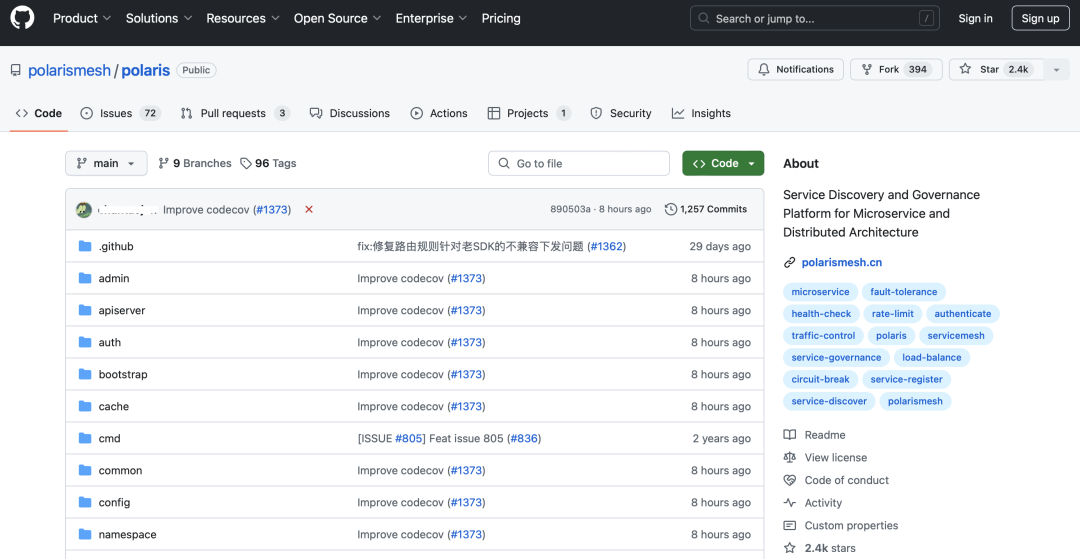
Task: Open the apiserver folder
Action: [x=122, y=310]
